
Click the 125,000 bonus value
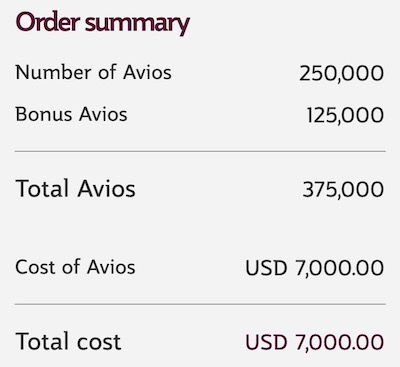coord(345,115)
